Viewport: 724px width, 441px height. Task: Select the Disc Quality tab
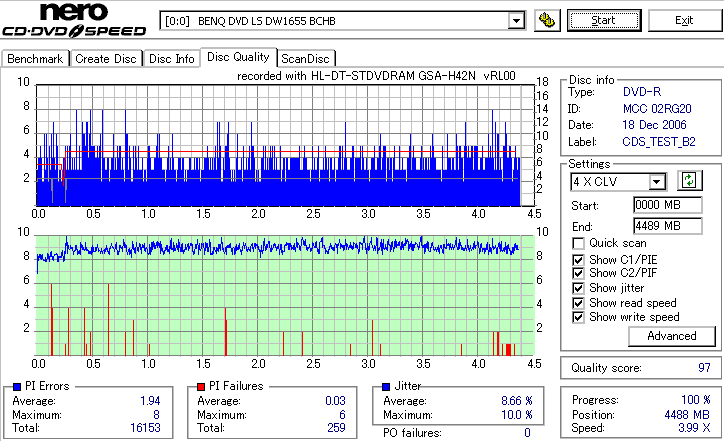pyautogui.click(x=238, y=57)
